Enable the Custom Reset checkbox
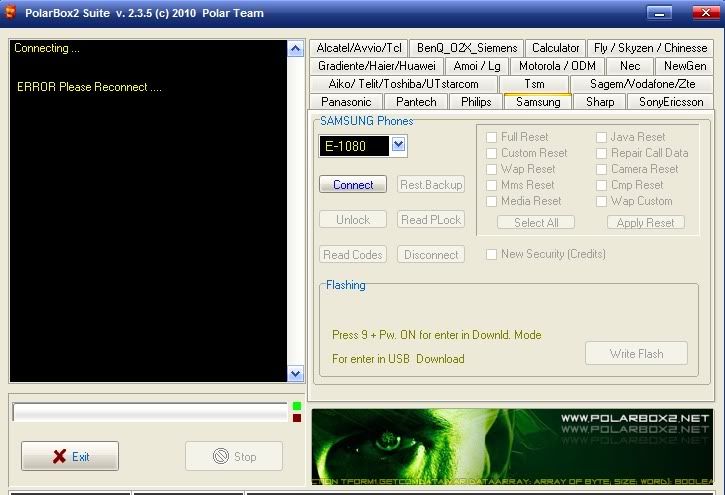This screenshot has height=495, width=725. (492, 153)
